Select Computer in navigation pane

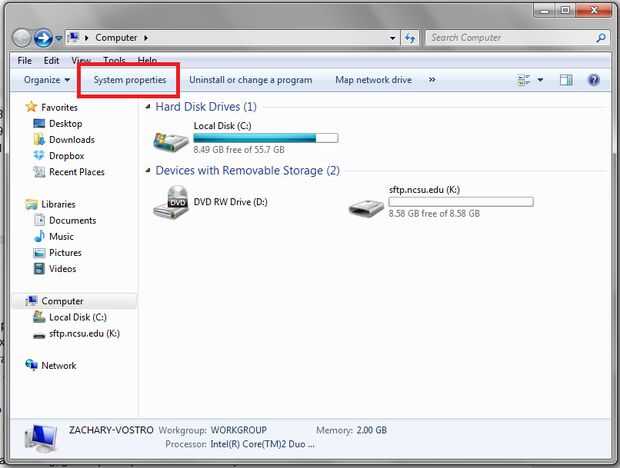[62, 301]
